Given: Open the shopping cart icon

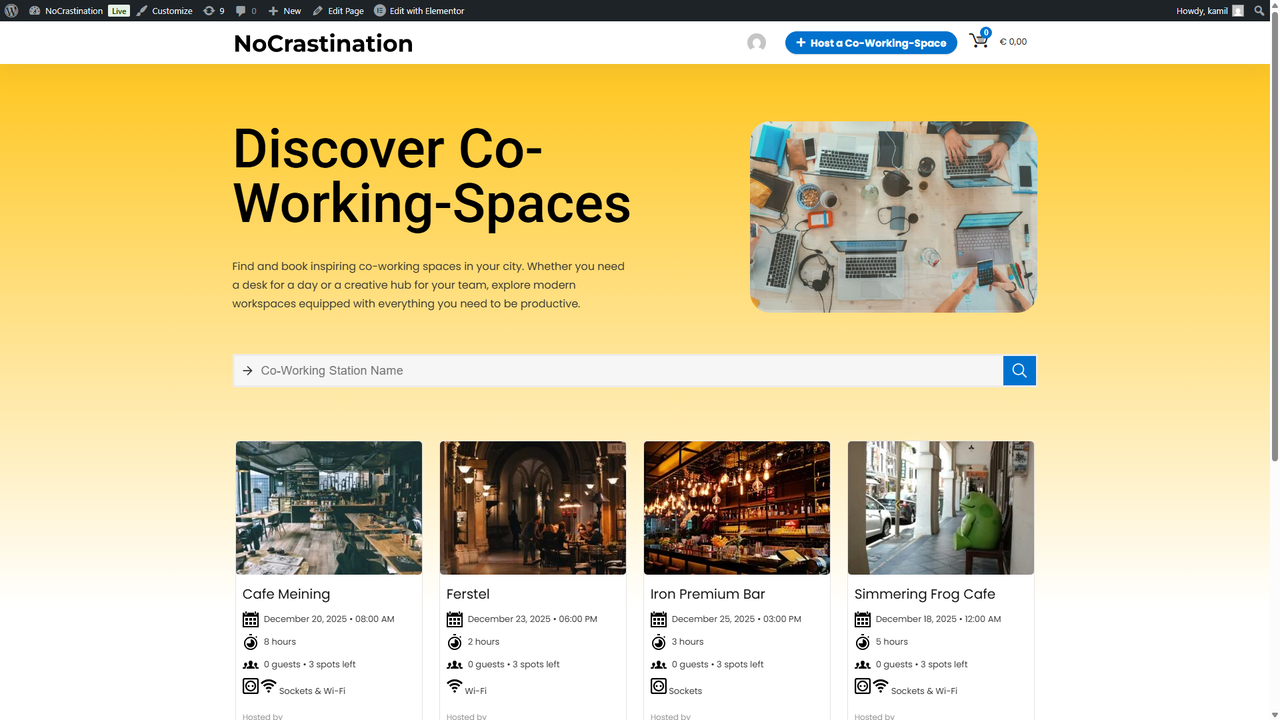Looking at the screenshot, I should point(980,40).
